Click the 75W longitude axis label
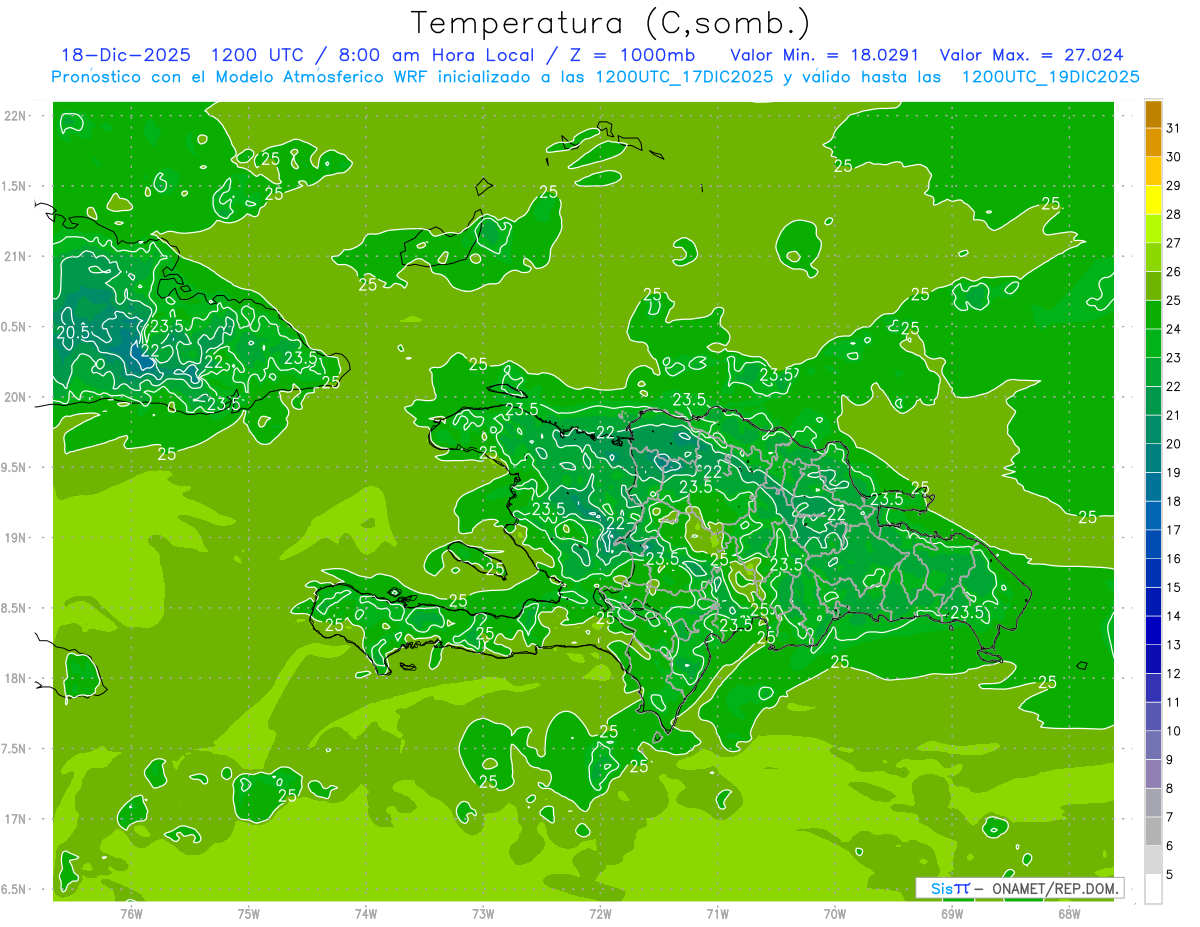The image size is (1200, 927). click(x=249, y=913)
